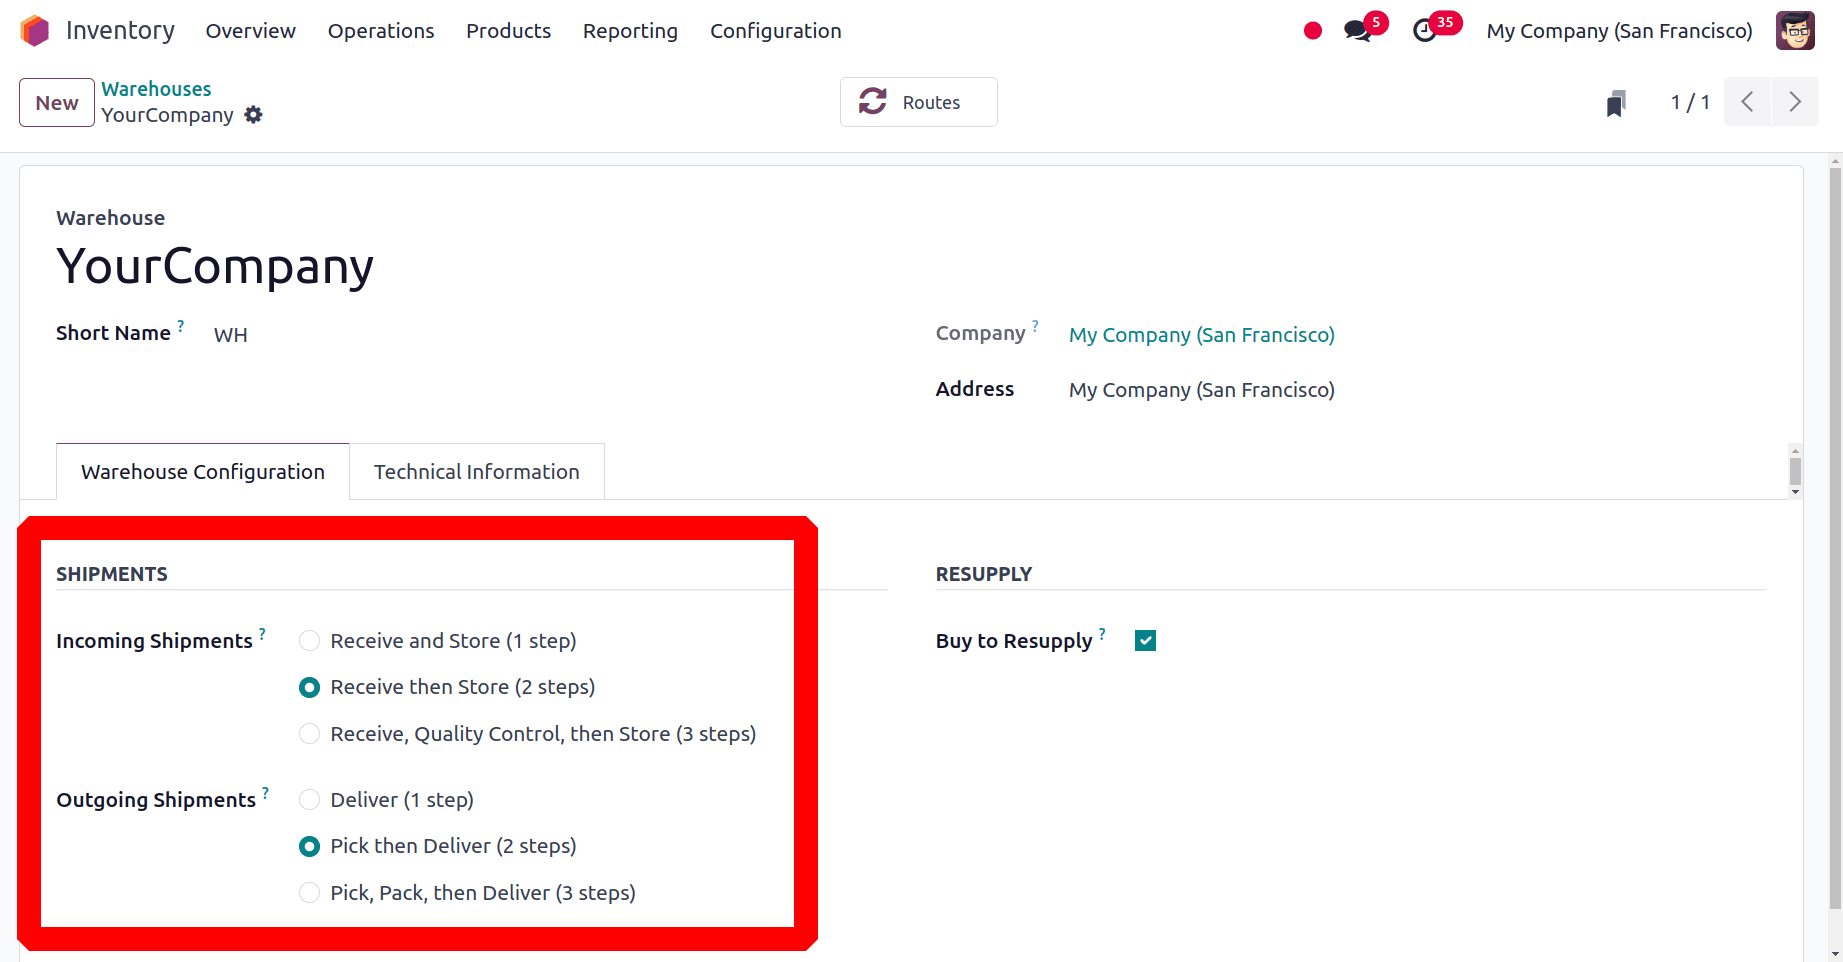Click the bookmark icon near the pager
The height and width of the screenshot is (962, 1843).
[1616, 103]
